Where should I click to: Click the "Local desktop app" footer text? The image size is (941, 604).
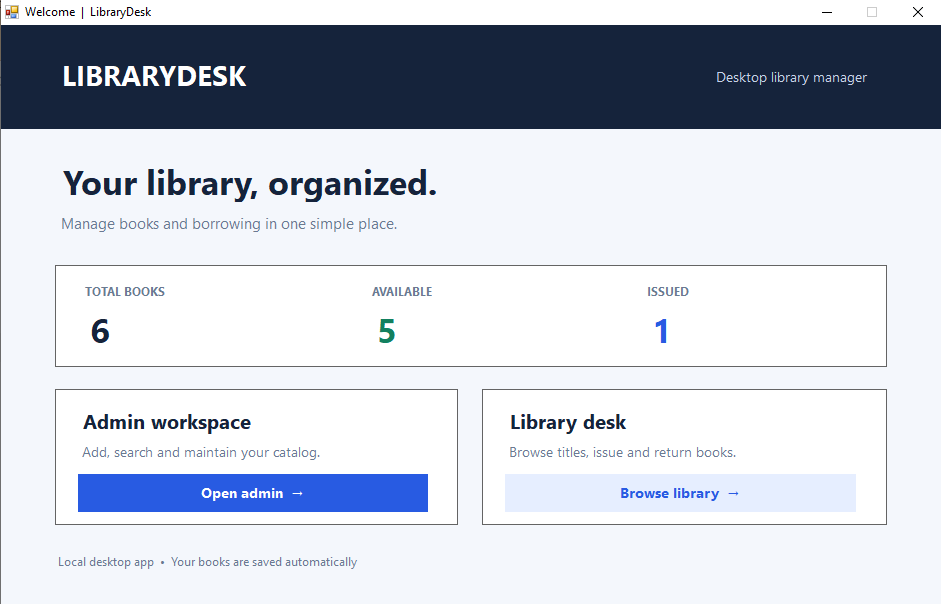pyautogui.click(x=106, y=562)
